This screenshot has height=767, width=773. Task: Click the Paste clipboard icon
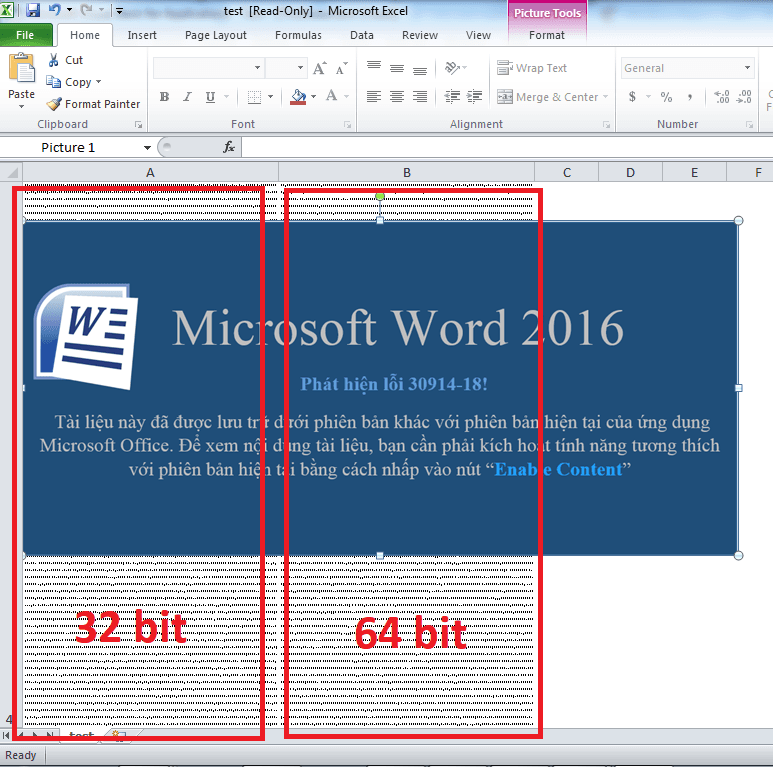[22, 68]
